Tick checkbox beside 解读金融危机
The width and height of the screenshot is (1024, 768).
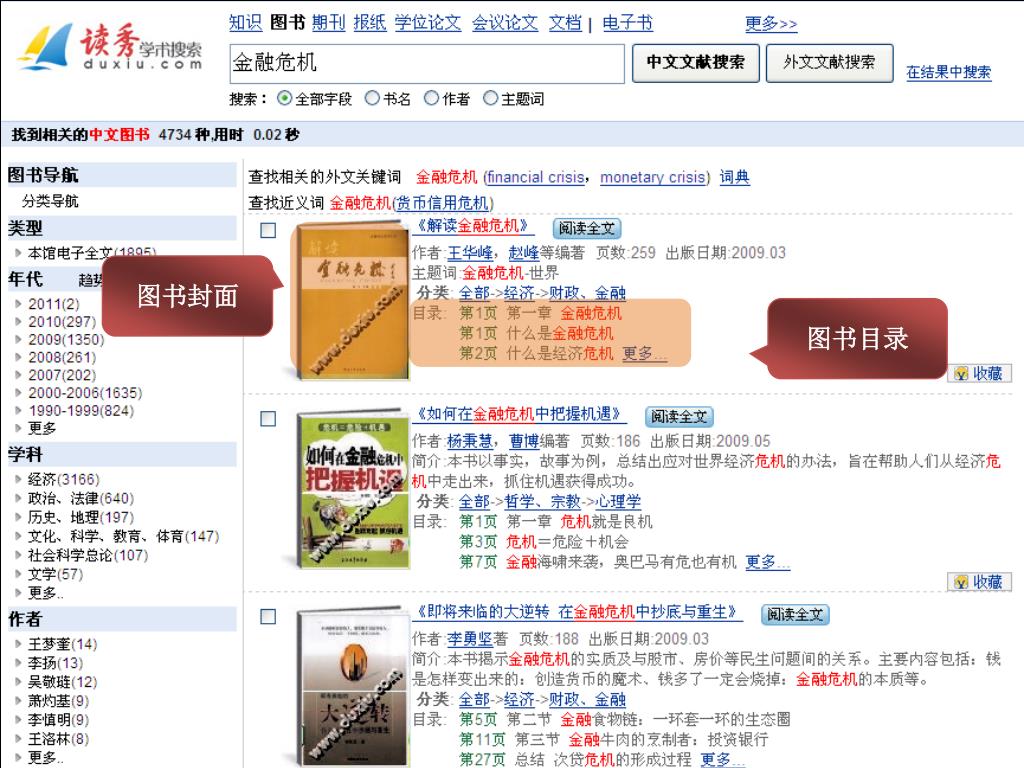click(x=268, y=230)
